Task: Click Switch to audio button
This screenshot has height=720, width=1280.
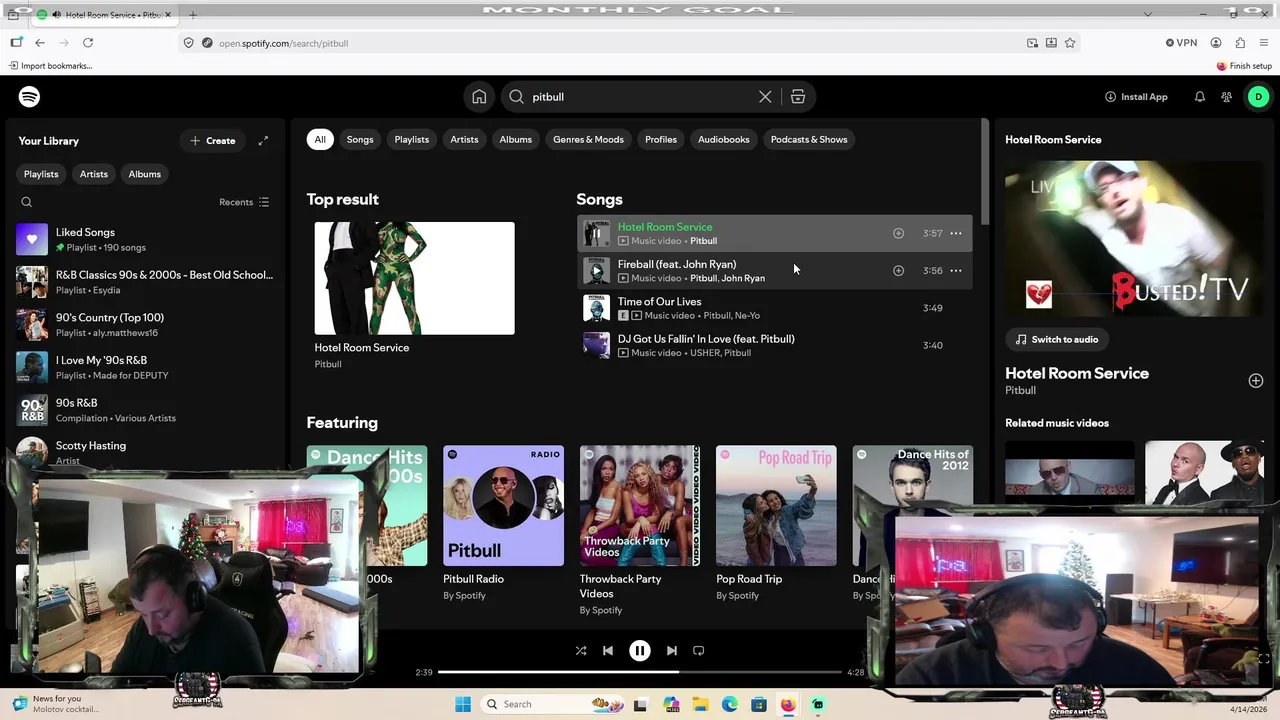Action: 1057,339
